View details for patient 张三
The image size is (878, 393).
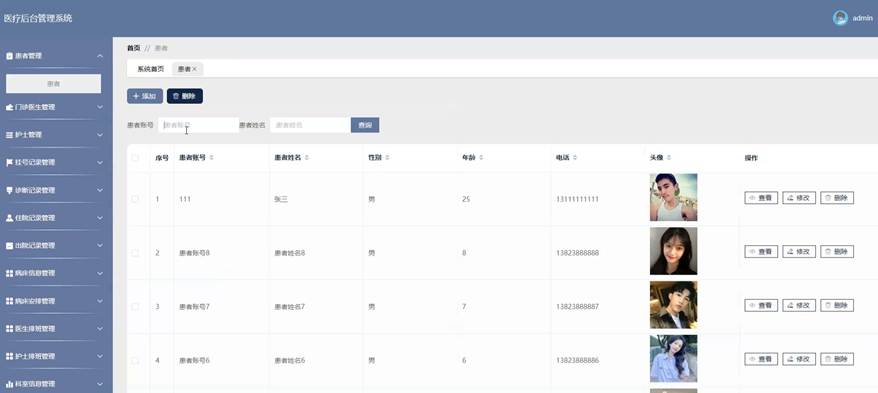coord(761,198)
